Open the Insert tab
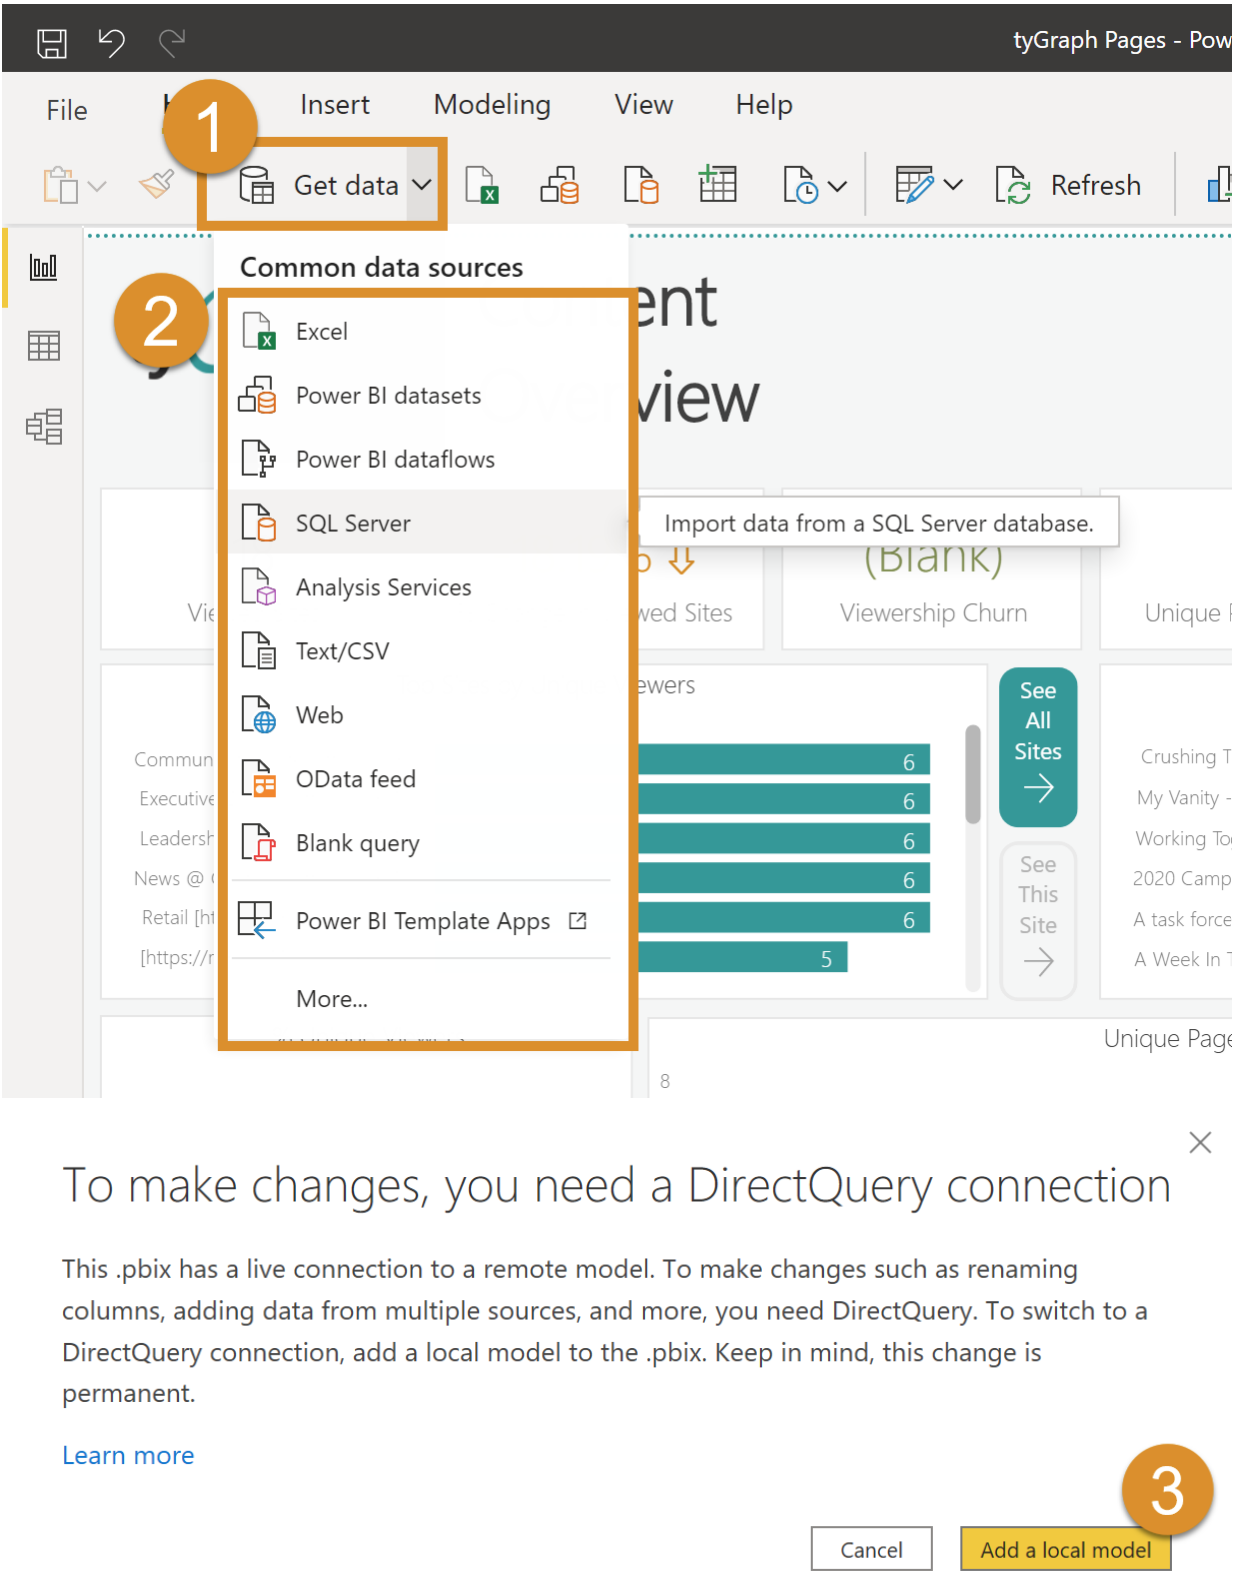 335,105
